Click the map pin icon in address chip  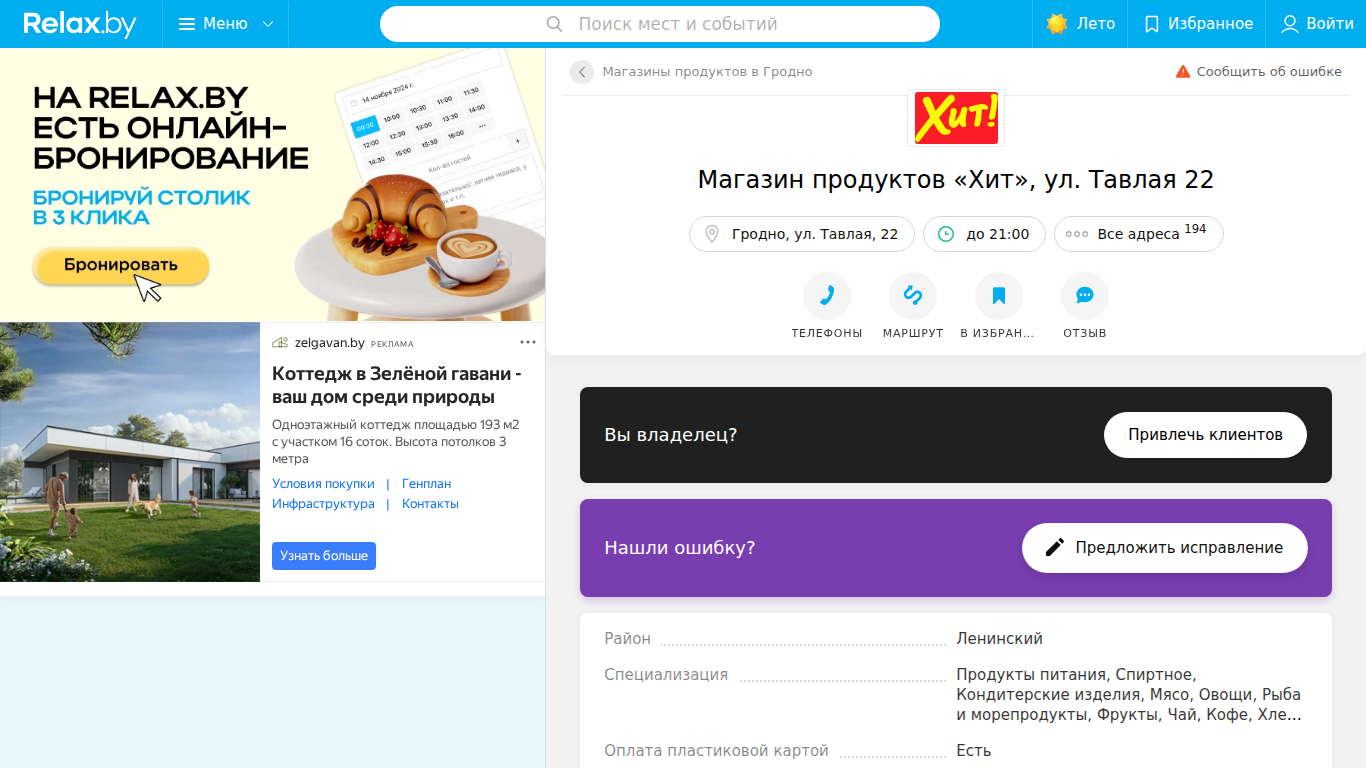(712, 234)
